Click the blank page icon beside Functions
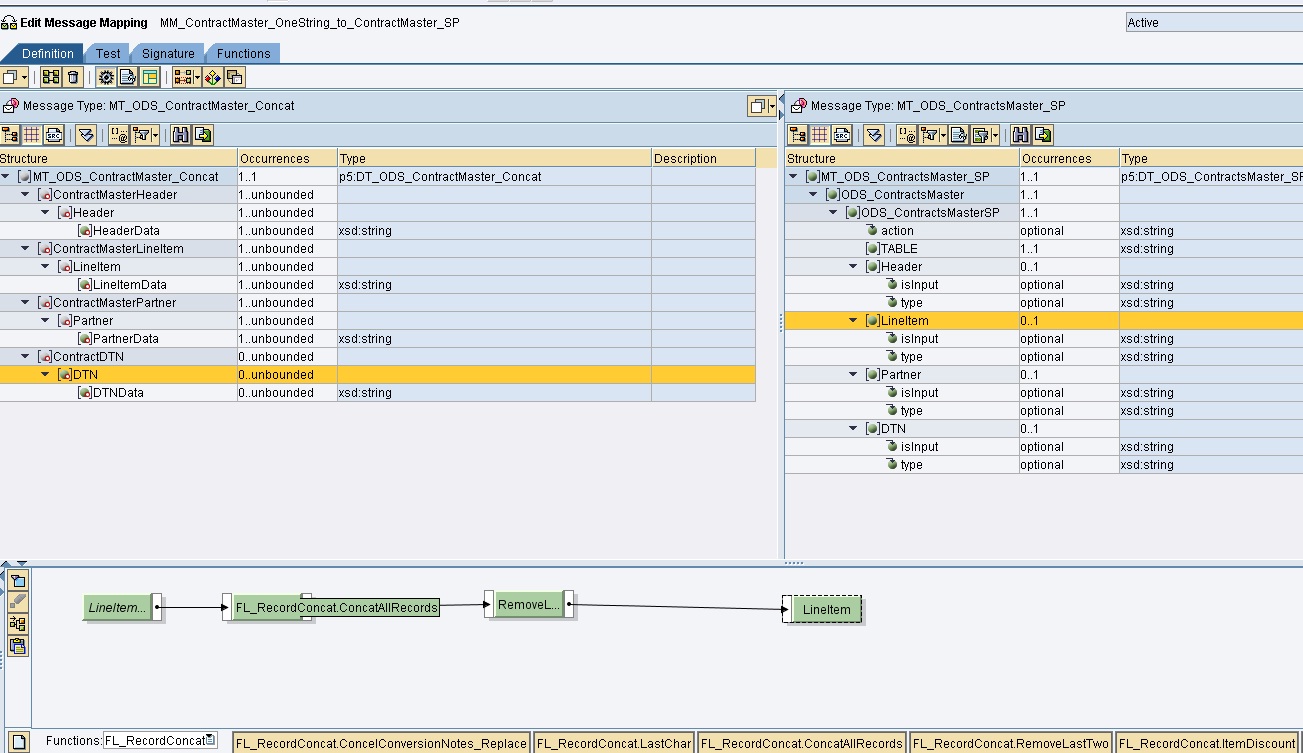This screenshot has height=753, width=1303. tap(18, 741)
